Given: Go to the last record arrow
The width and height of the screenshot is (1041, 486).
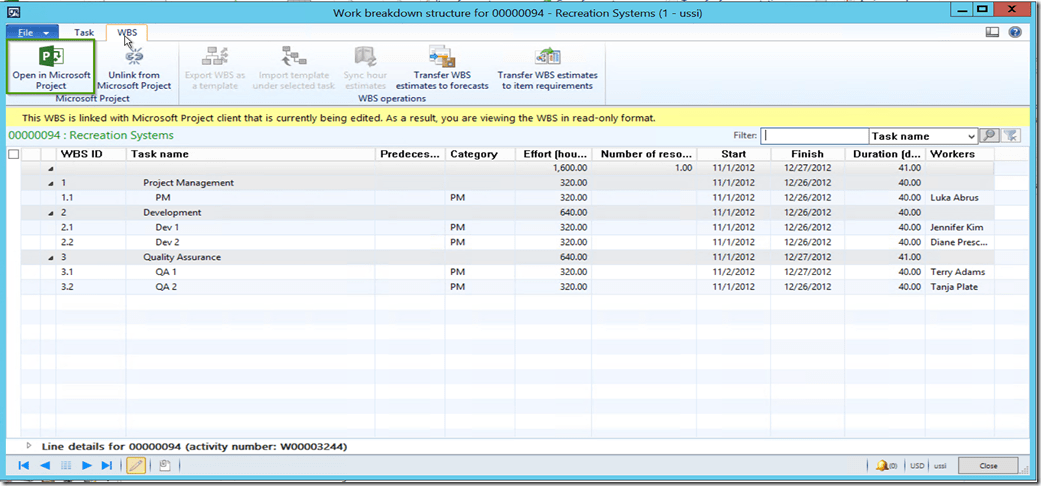Looking at the screenshot, I should click(x=107, y=466).
